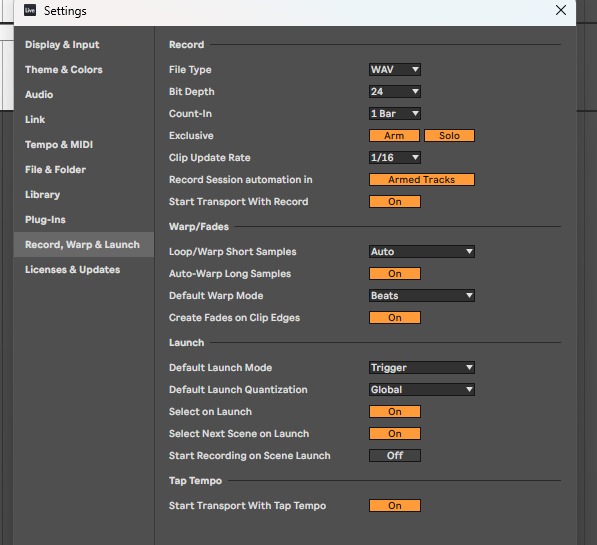
Task: Click the Launch section heading
Action: pos(187,343)
